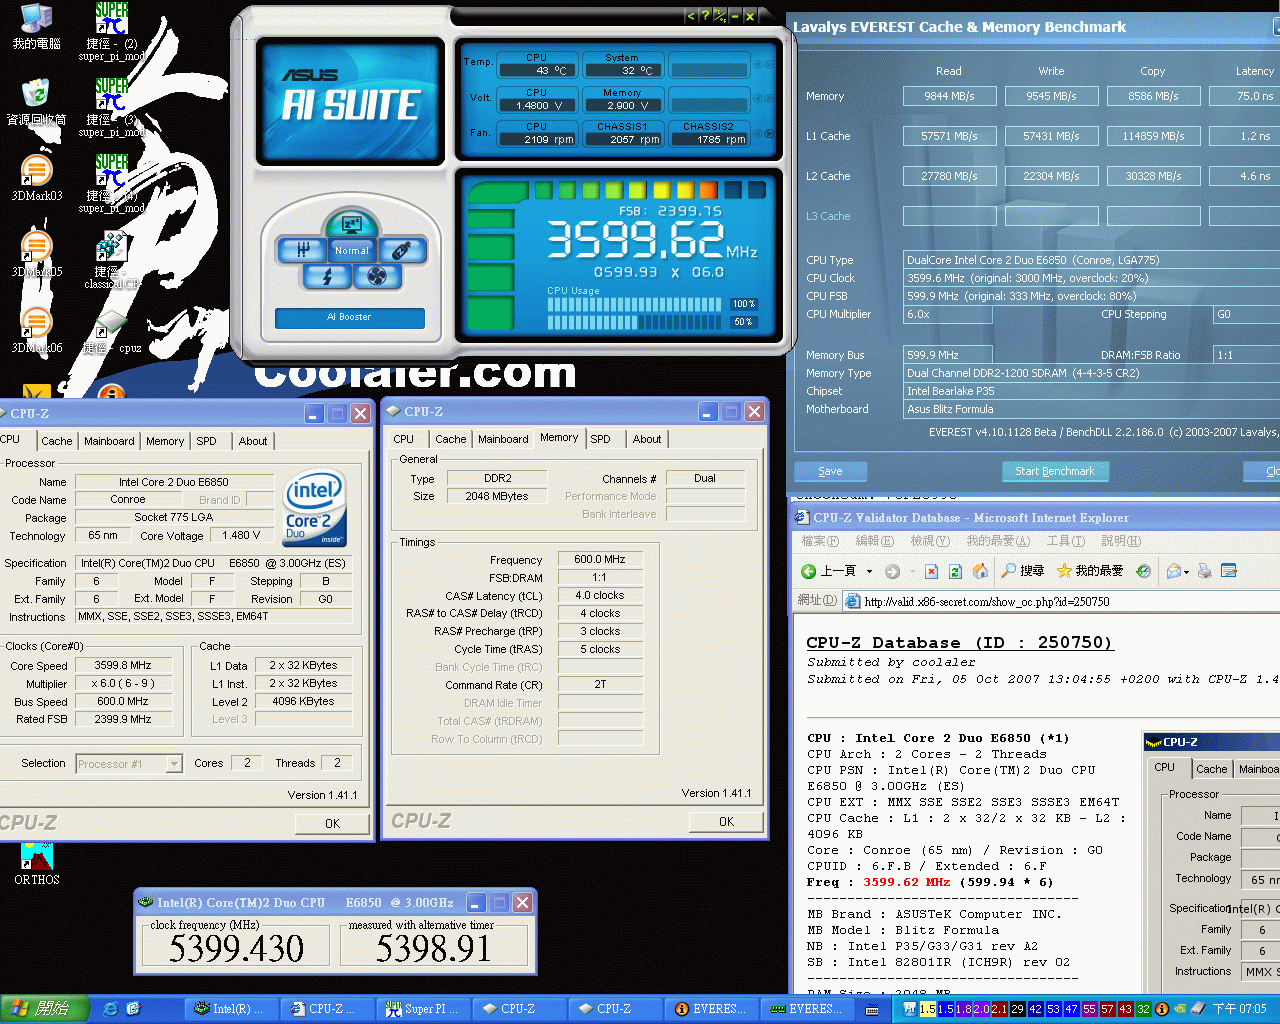Switch to Intel(R) taskbar button
This screenshot has width=1280, height=1024.
tap(231, 1009)
